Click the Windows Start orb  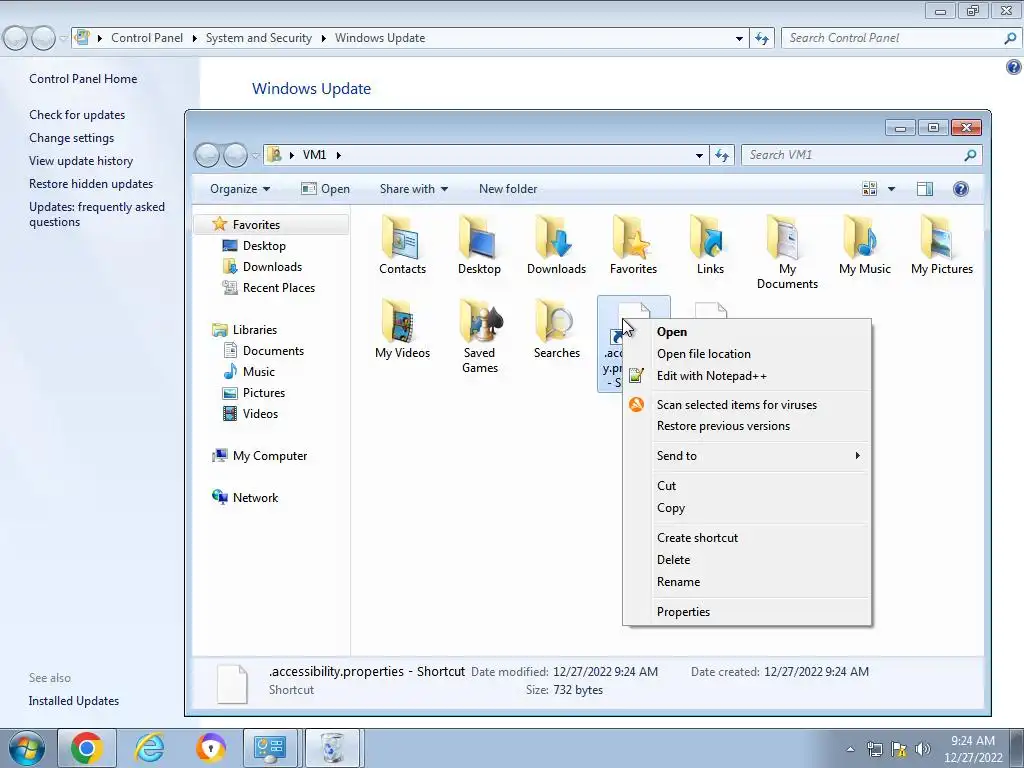[27, 748]
